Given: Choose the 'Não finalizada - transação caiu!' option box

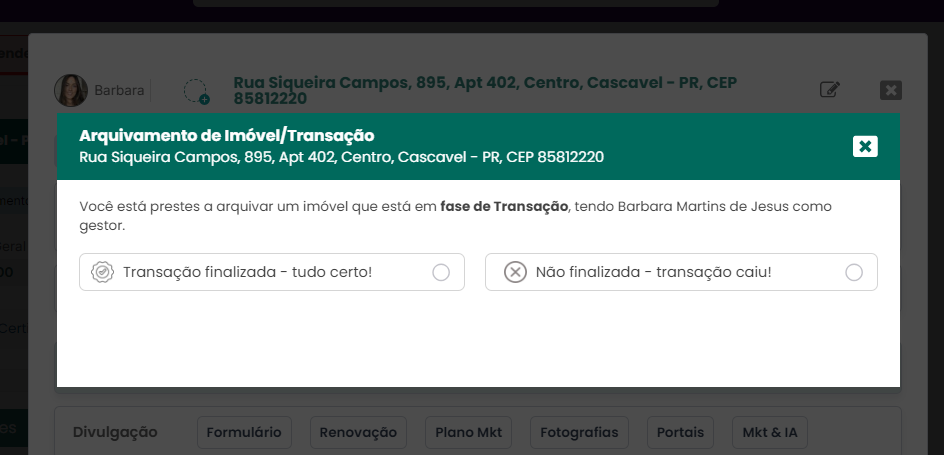Looking at the screenshot, I should (682, 272).
